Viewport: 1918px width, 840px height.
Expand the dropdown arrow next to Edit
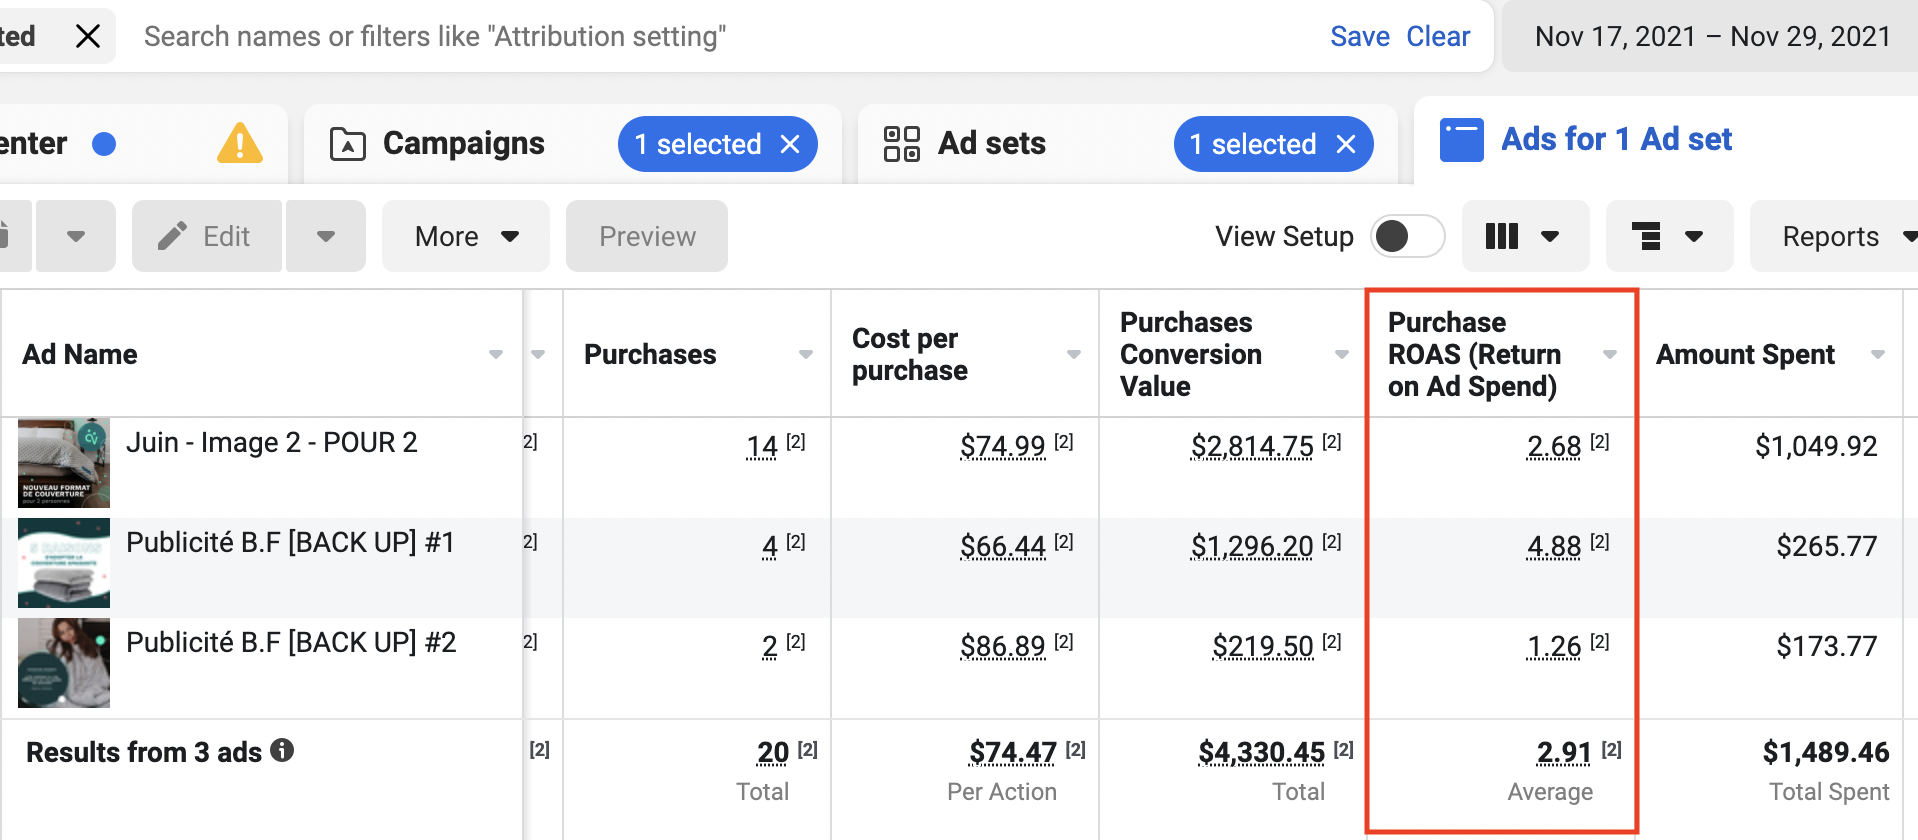(326, 236)
